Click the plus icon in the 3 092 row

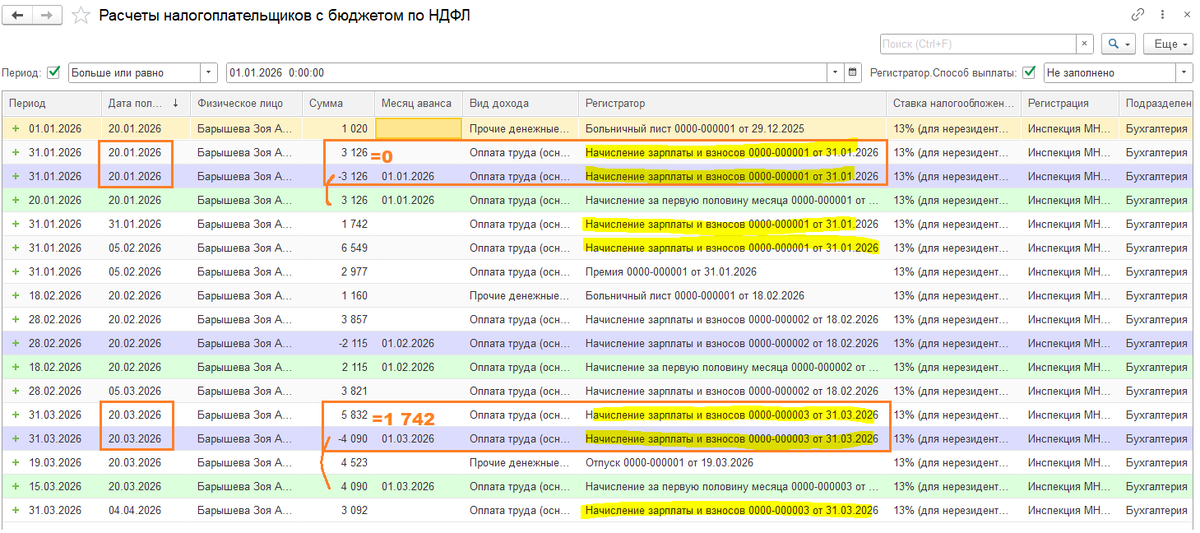click(x=15, y=511)
